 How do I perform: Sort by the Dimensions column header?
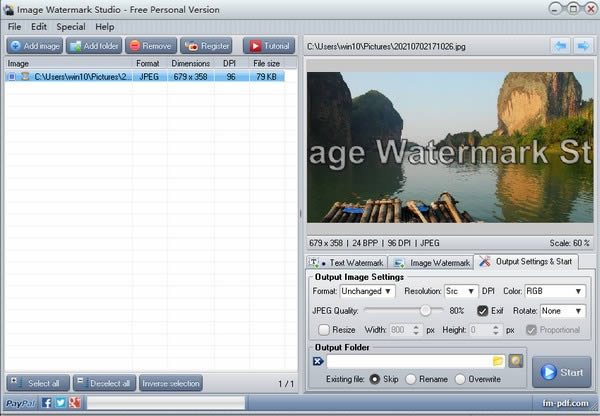tap(191, 64)
